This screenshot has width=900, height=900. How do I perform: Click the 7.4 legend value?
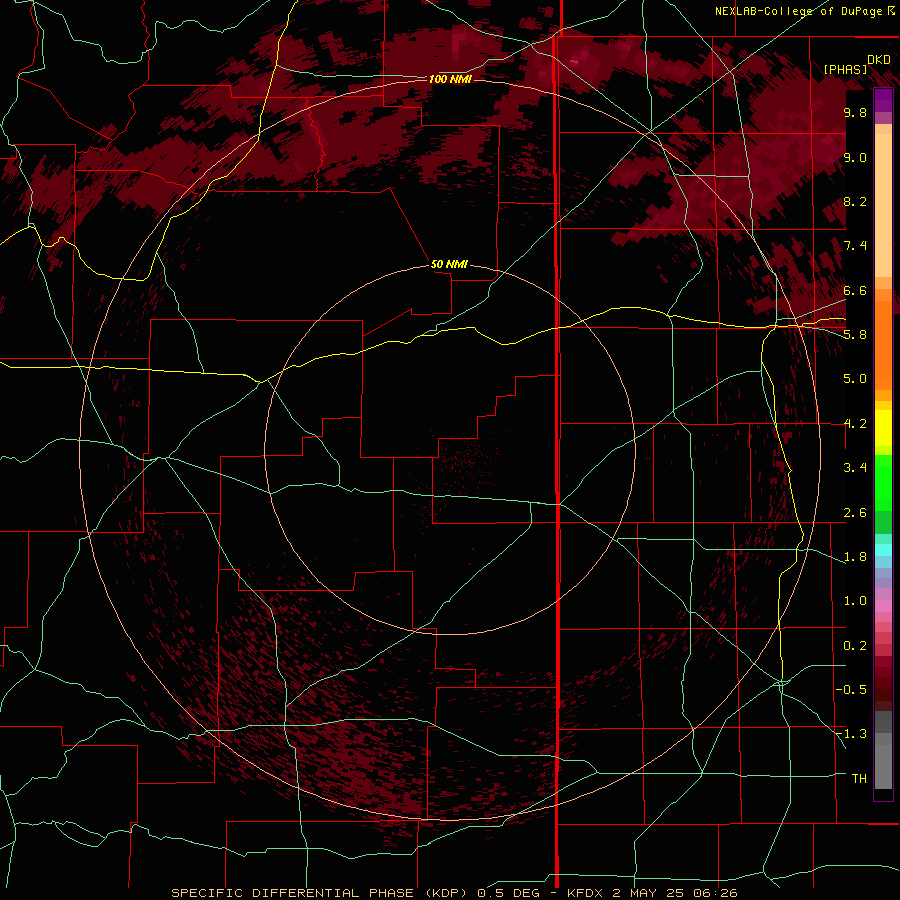(x=855, y=246)
